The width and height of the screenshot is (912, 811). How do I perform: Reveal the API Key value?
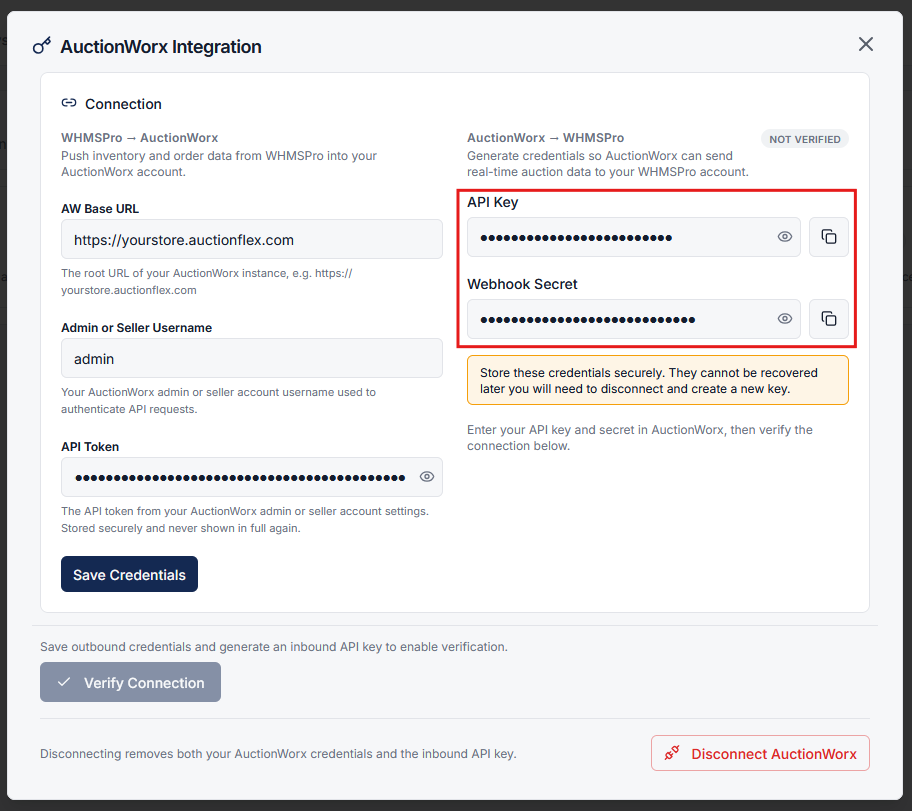785,237
